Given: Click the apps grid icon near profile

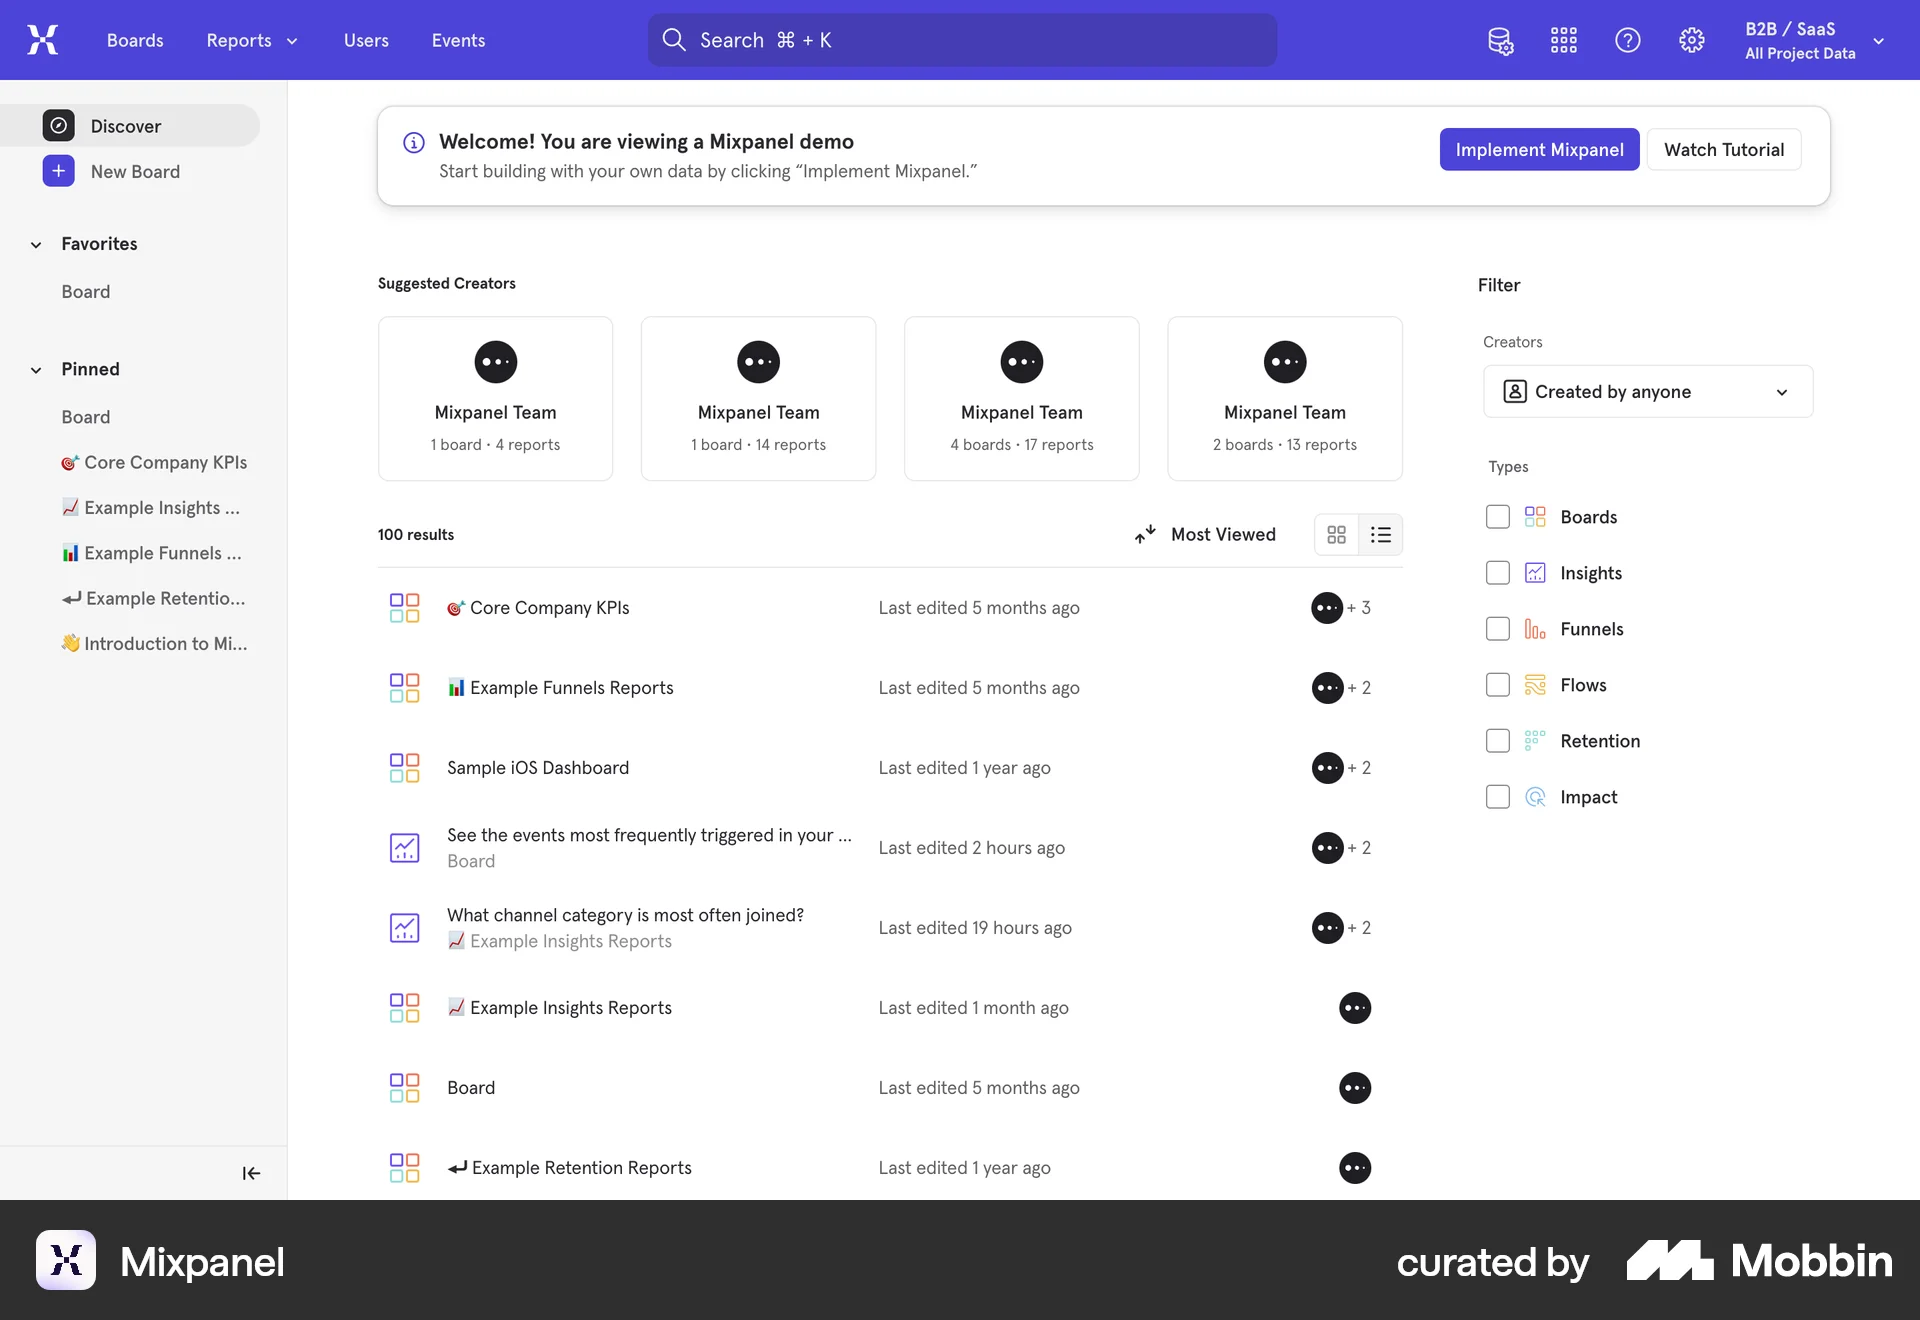Looking at the screenshot, I should pos(1563,40).
